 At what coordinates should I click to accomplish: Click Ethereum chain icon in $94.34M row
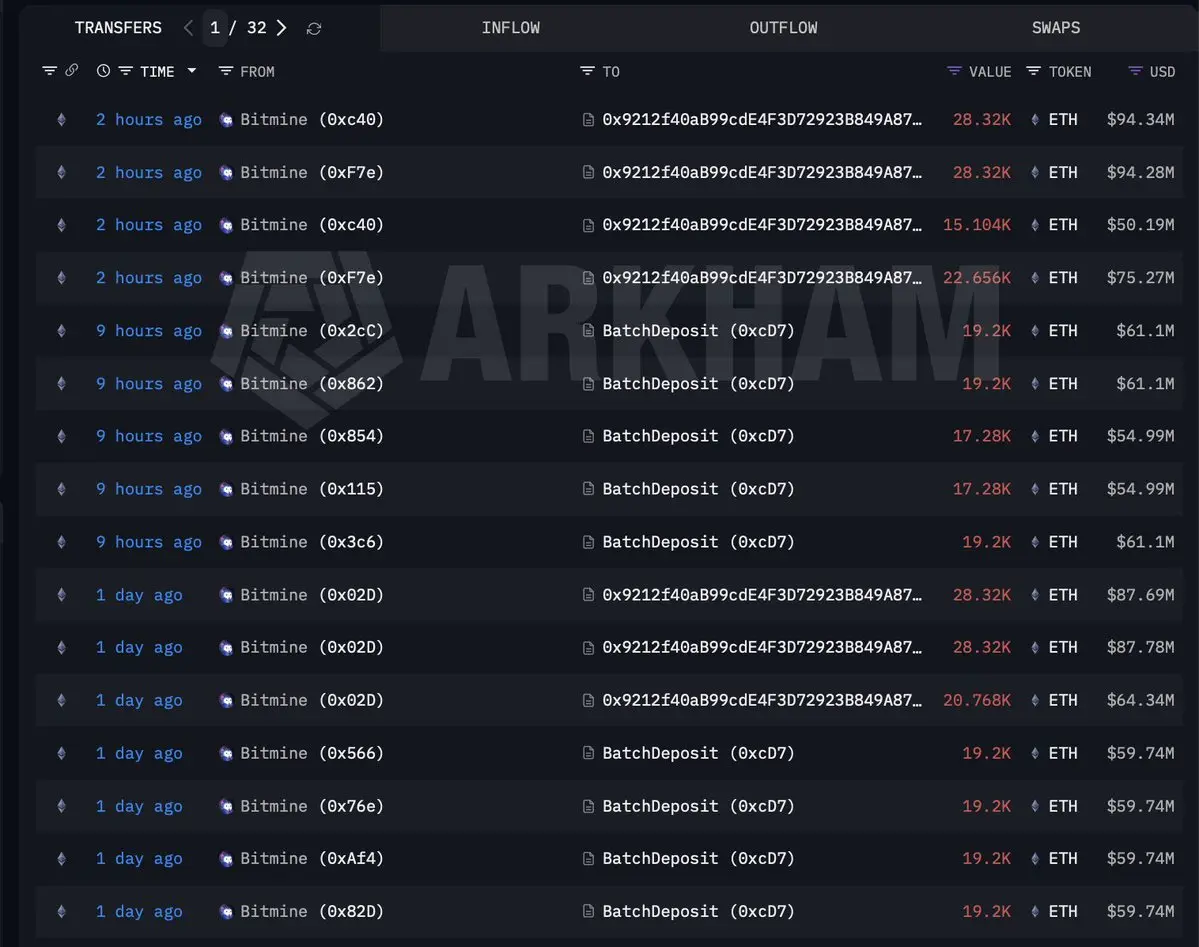61,119
